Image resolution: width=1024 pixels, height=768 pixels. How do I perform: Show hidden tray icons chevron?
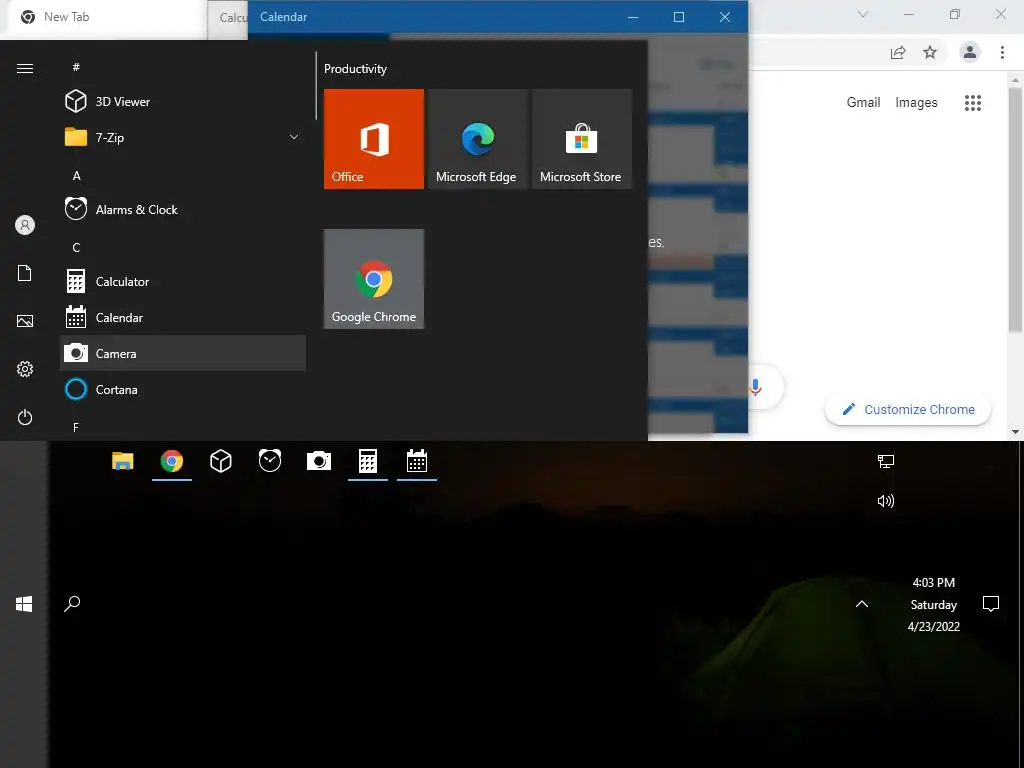(x=862, y=604)
